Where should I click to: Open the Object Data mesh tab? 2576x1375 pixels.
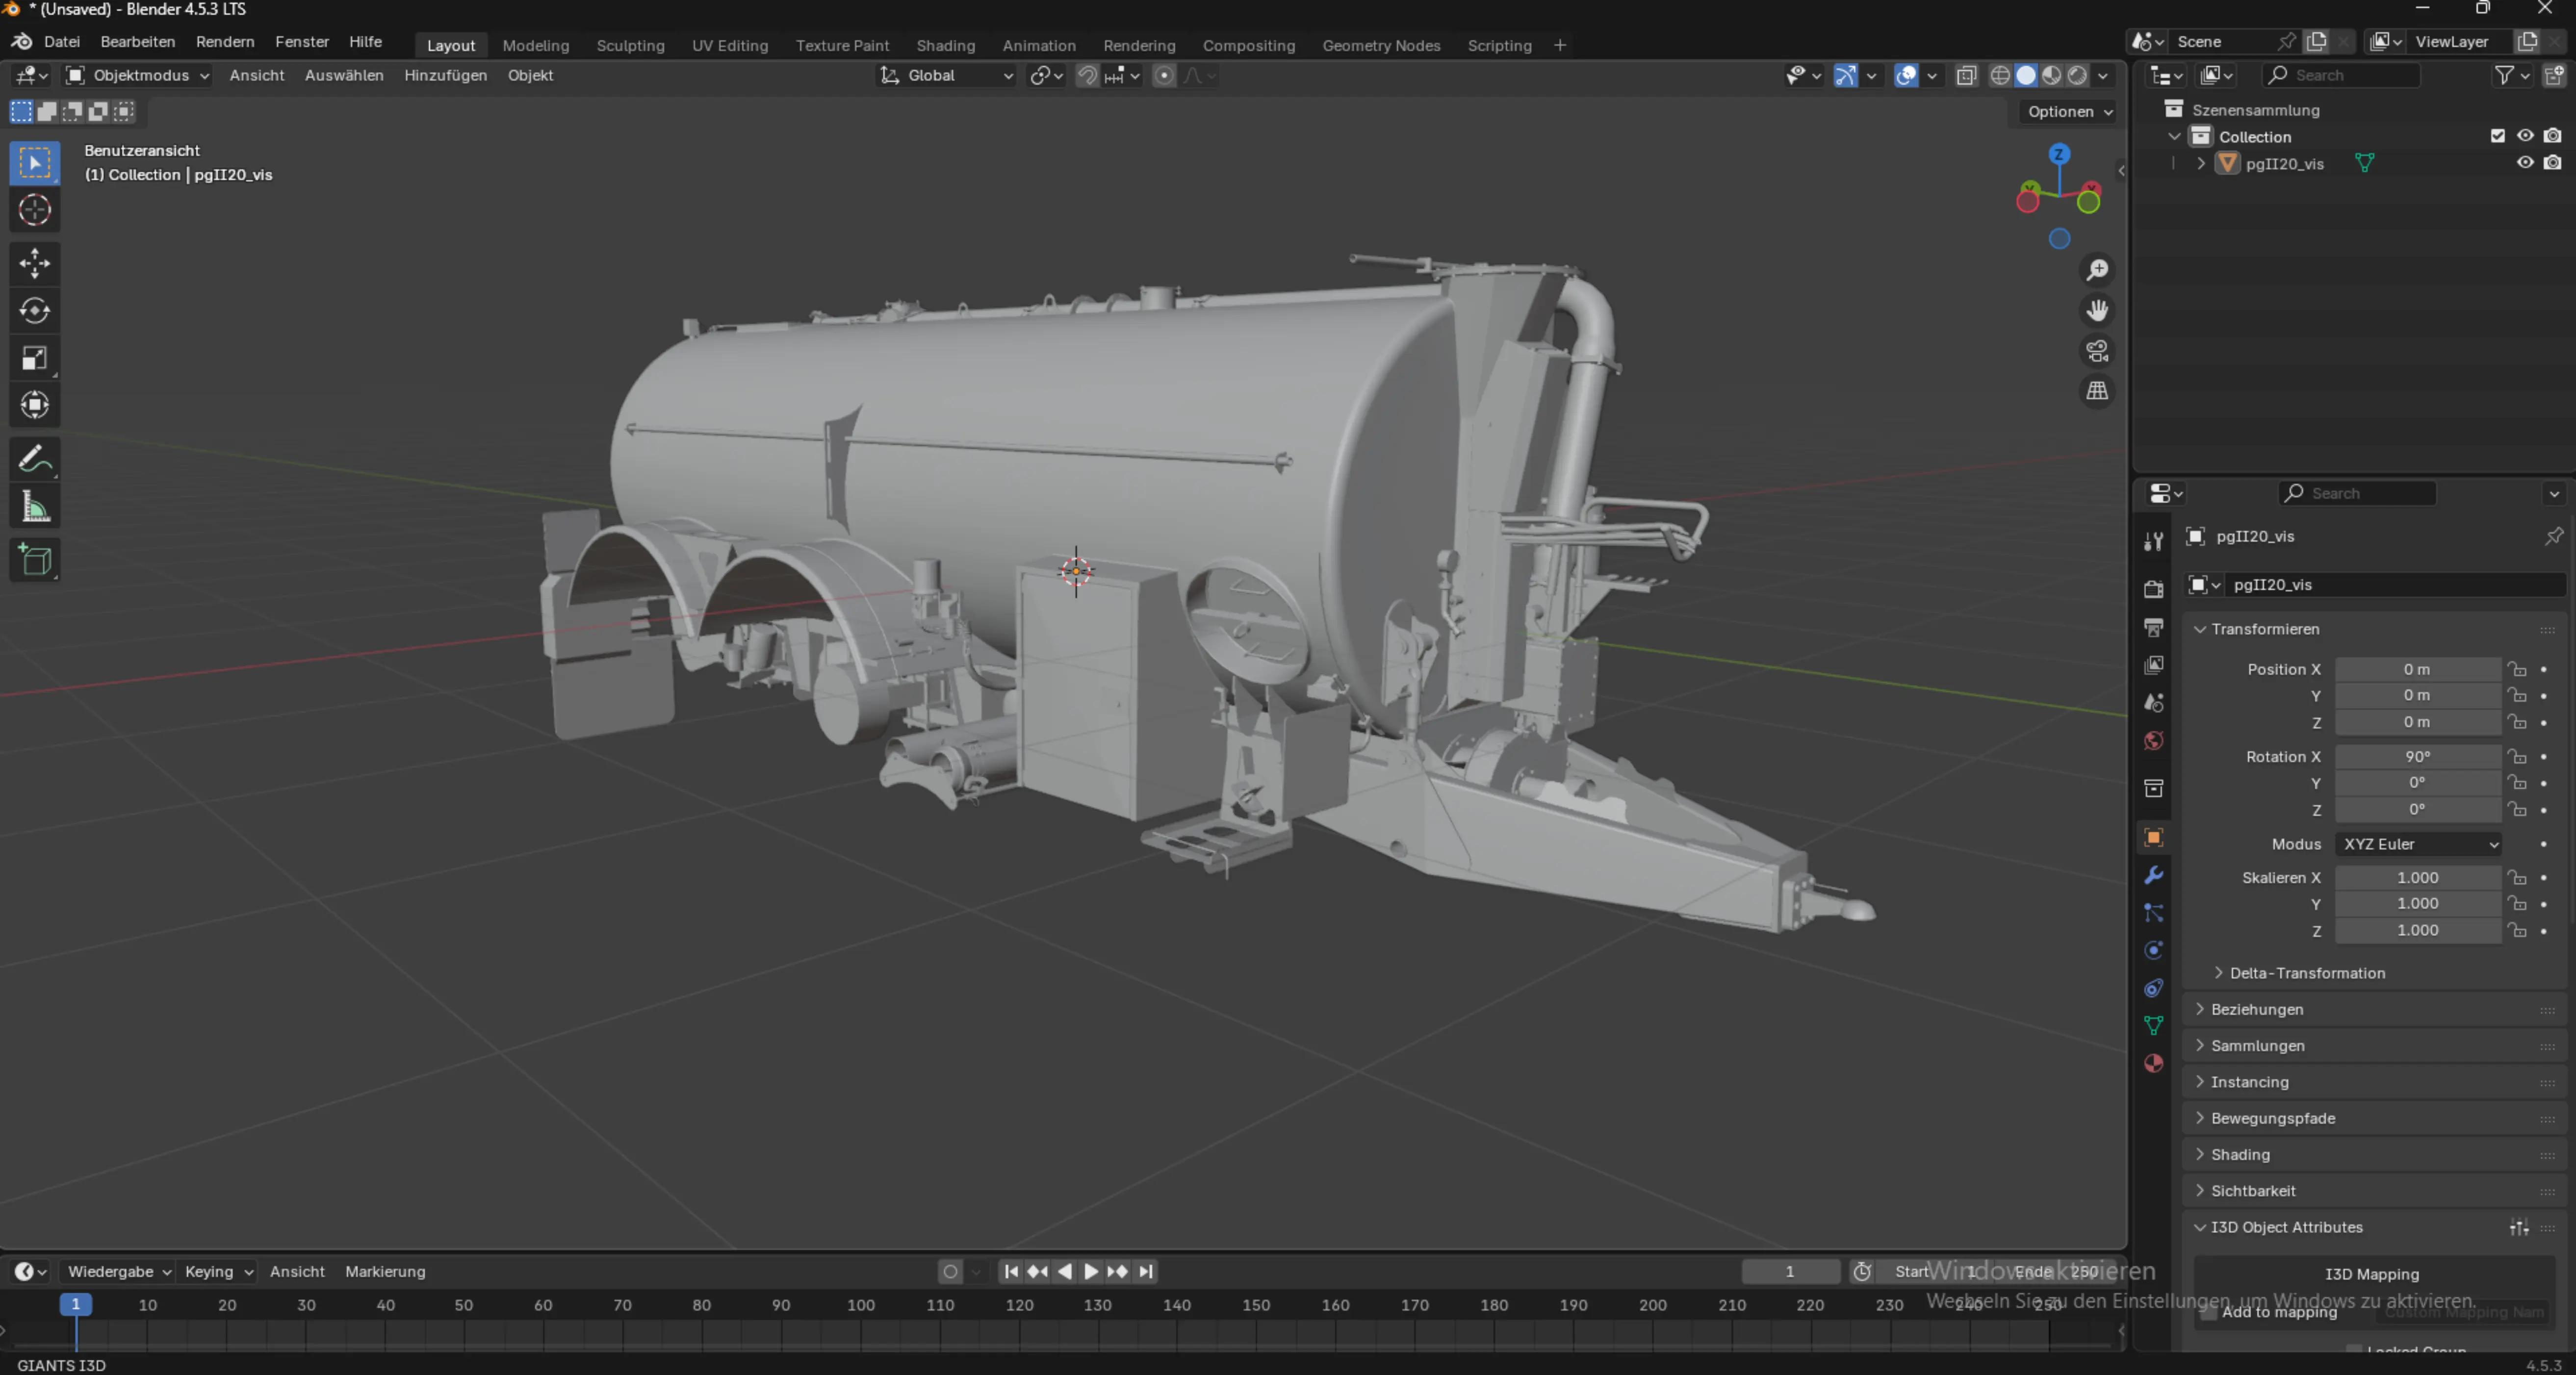coord(2154,1025)
